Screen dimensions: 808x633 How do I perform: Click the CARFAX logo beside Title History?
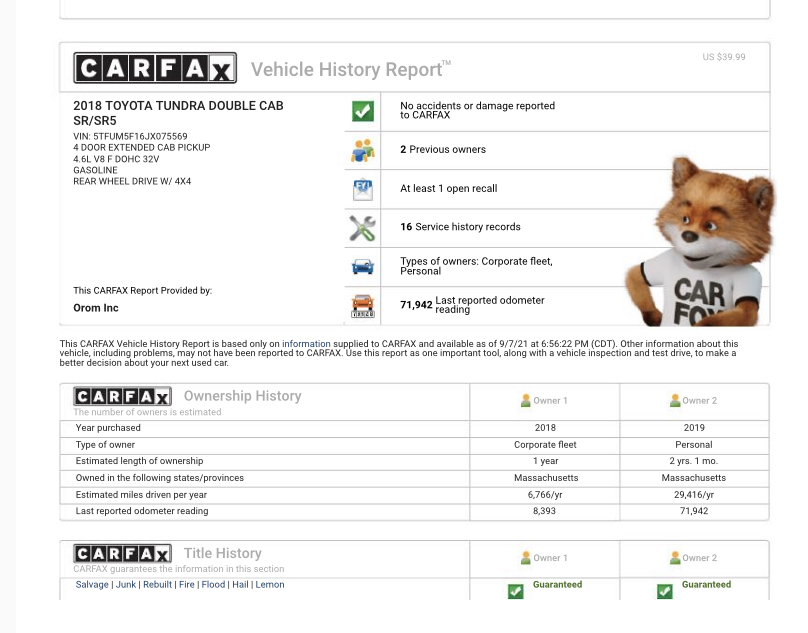click(123, 554)
